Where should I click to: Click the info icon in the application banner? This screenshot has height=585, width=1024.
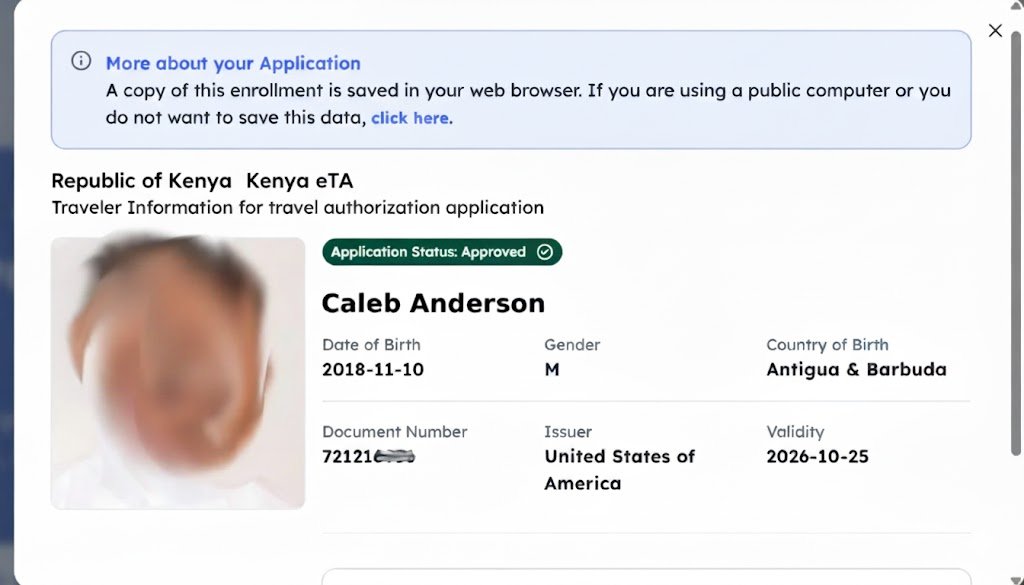click(80, 60)
